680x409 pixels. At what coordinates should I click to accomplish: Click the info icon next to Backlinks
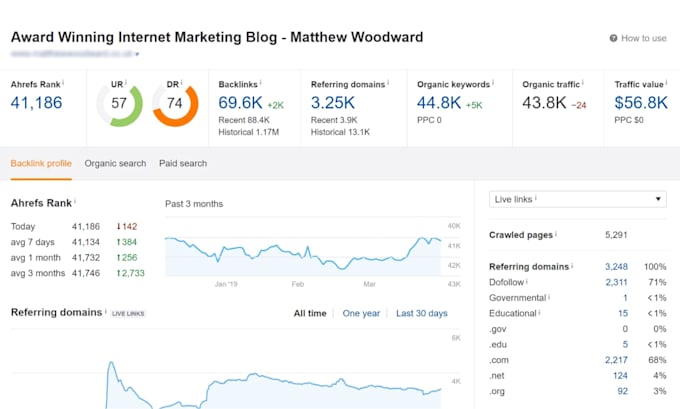(x=260, y=82)
